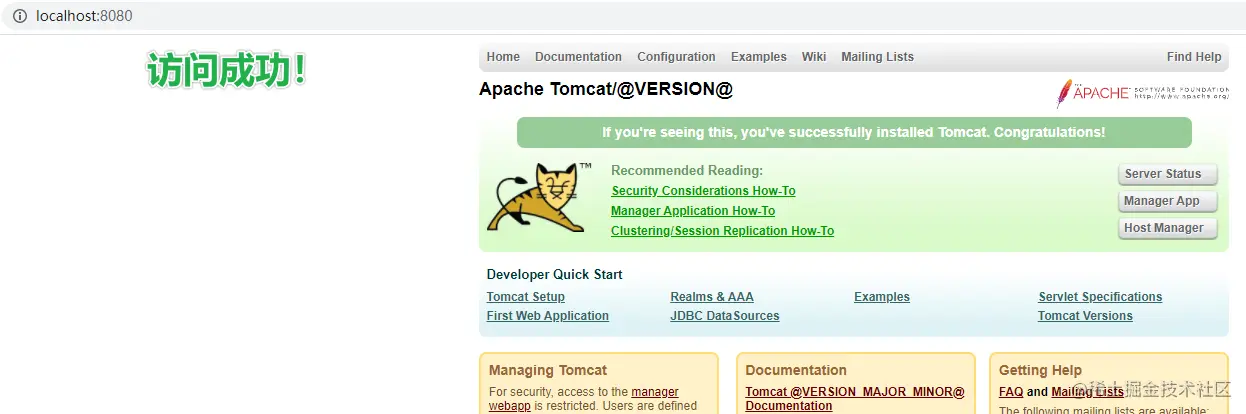The height and width of the screenshot is (414, 1246).
Task: Open Tomcat @VERSION_MAJOR_MINOR@ Documentation link
Action: click(855, 399)
